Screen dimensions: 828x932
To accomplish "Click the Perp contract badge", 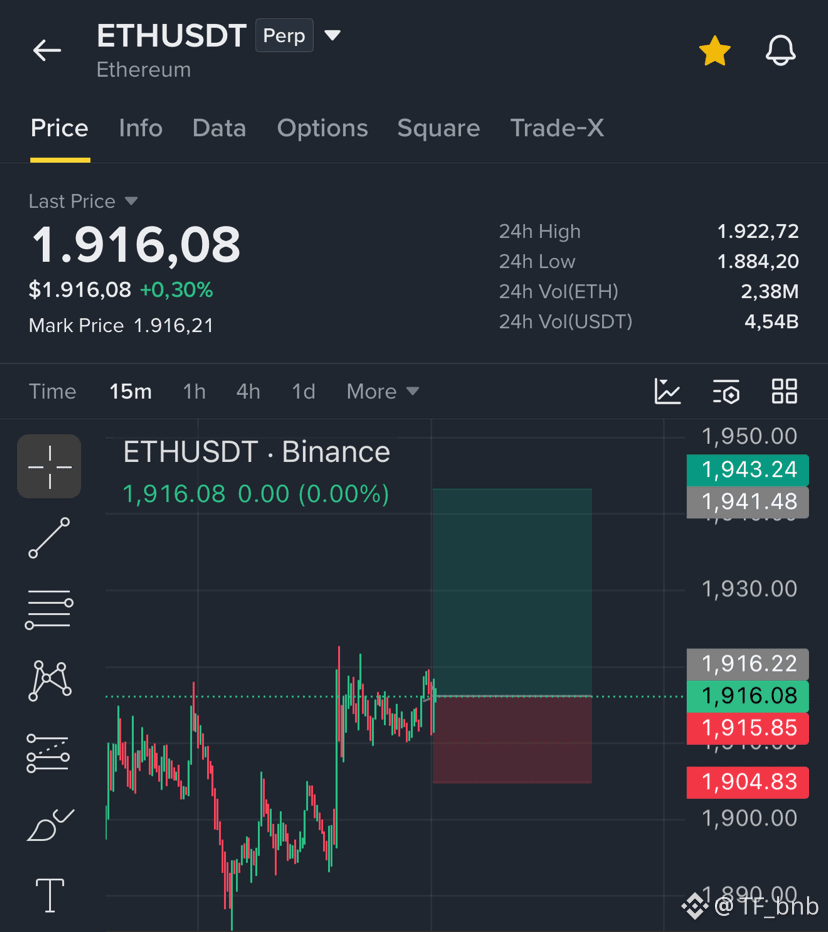I will coord(284,36).
